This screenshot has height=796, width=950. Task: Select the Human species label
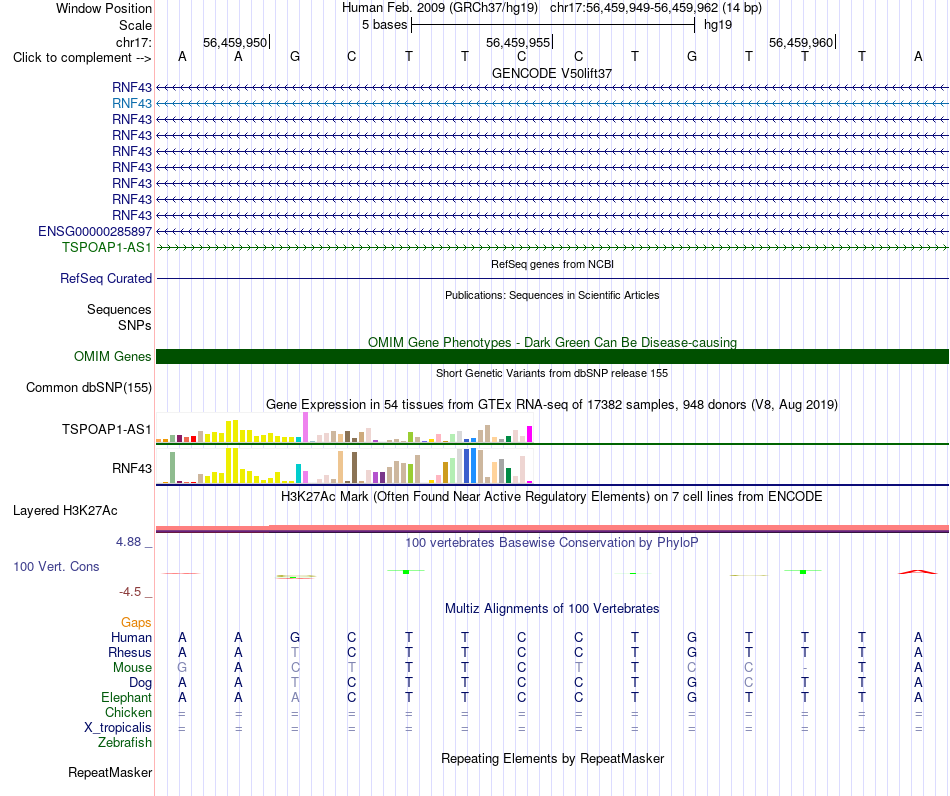coord(131,637)
